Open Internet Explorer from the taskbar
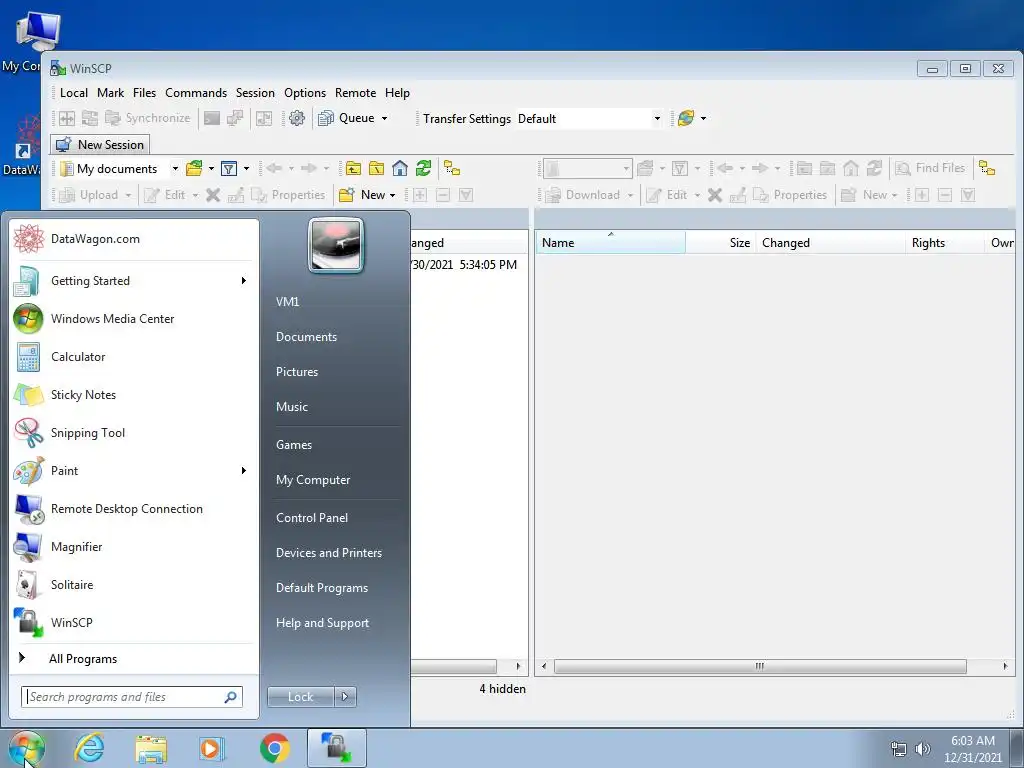The height and width of the screenshot is (768, 1024). coord(89,748)
